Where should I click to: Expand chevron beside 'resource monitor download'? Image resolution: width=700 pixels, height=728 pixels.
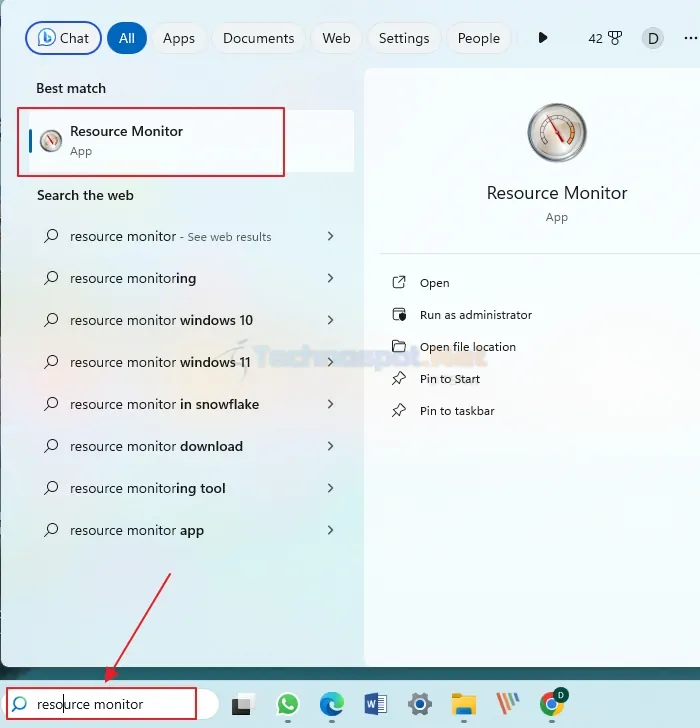[x=330, y=446]
